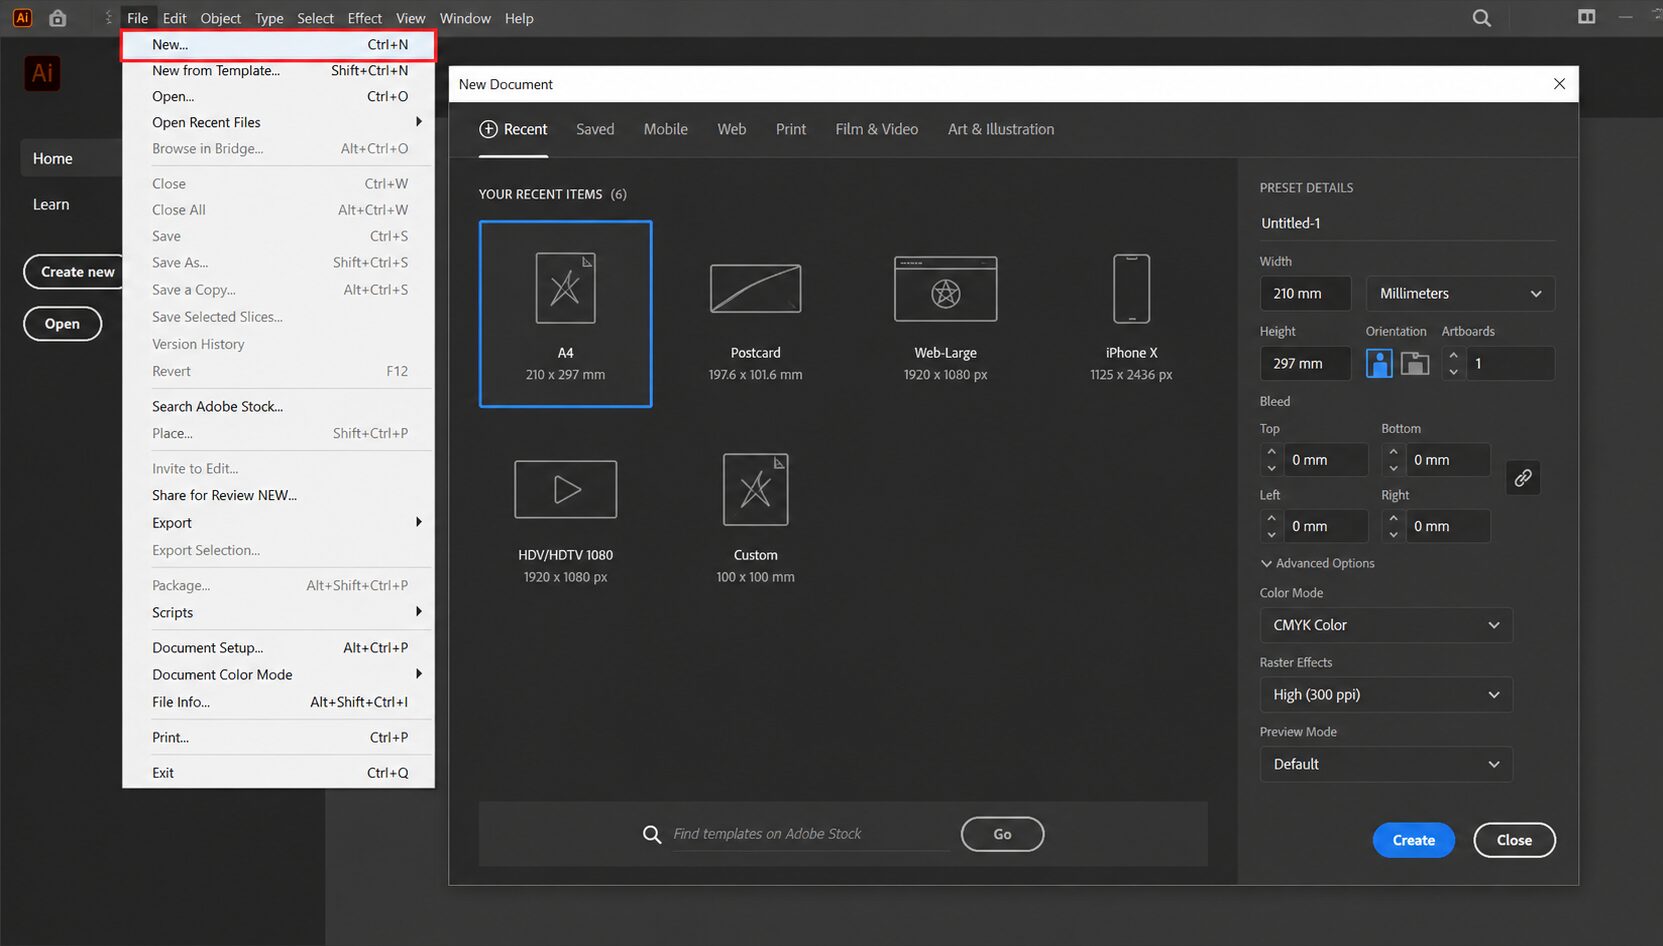Click the Illustrator Ai logo in title bar

coord(22,18)
